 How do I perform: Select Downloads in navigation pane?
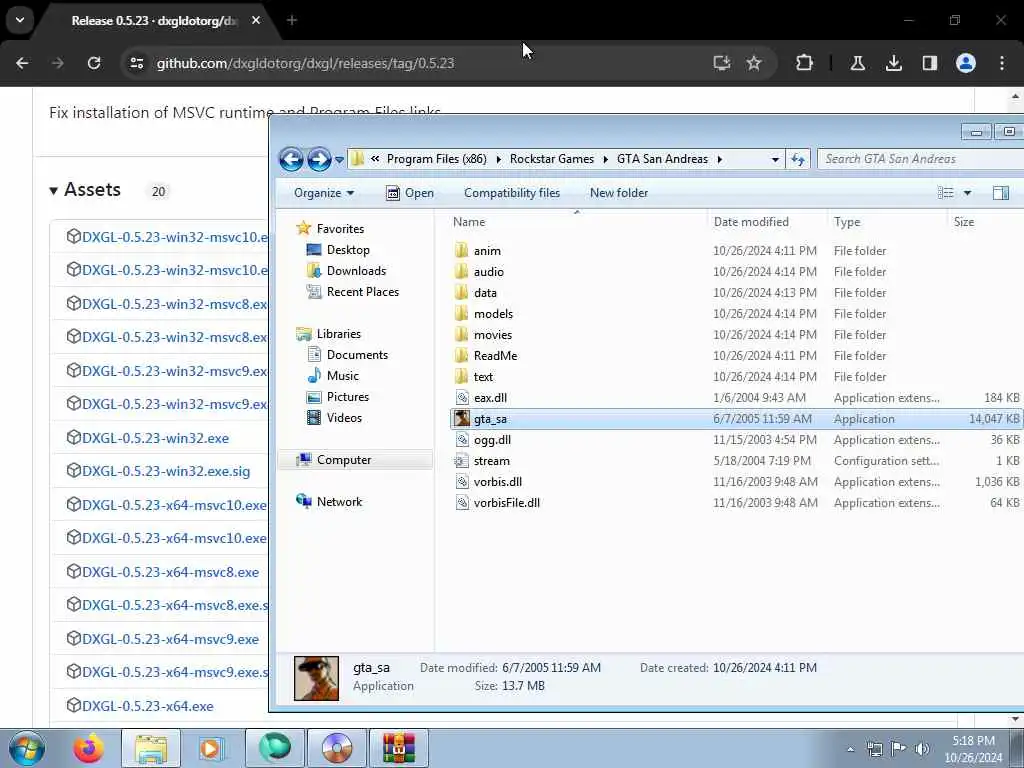(356, 270)
